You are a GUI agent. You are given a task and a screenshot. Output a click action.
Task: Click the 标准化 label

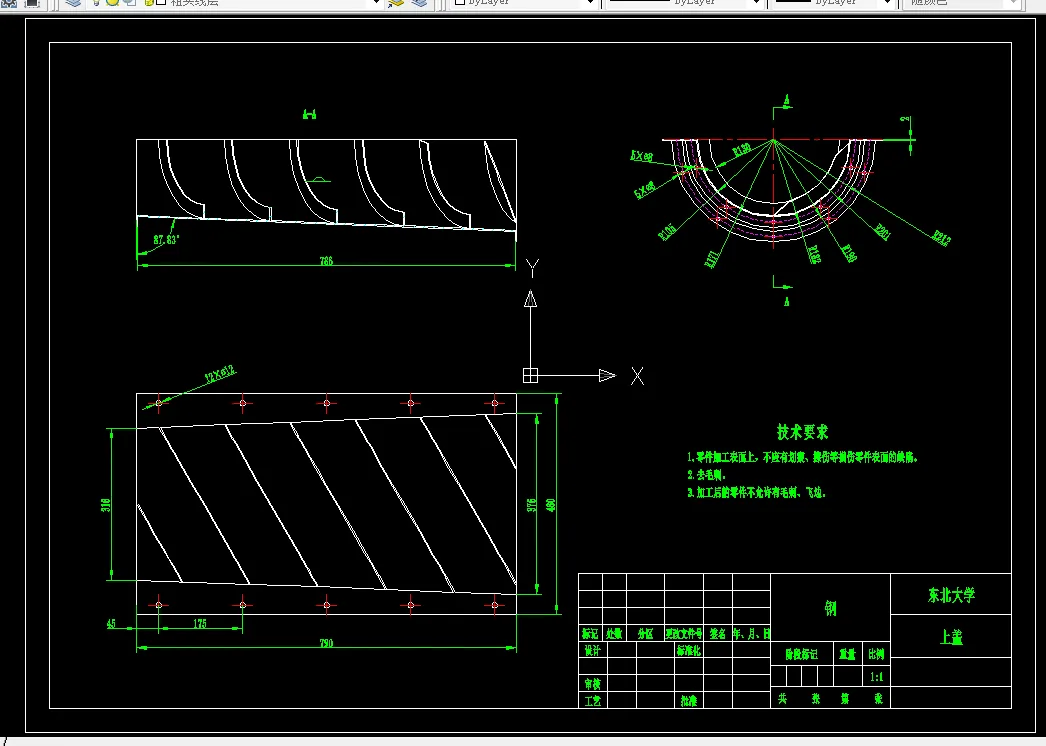pos(688,650)
